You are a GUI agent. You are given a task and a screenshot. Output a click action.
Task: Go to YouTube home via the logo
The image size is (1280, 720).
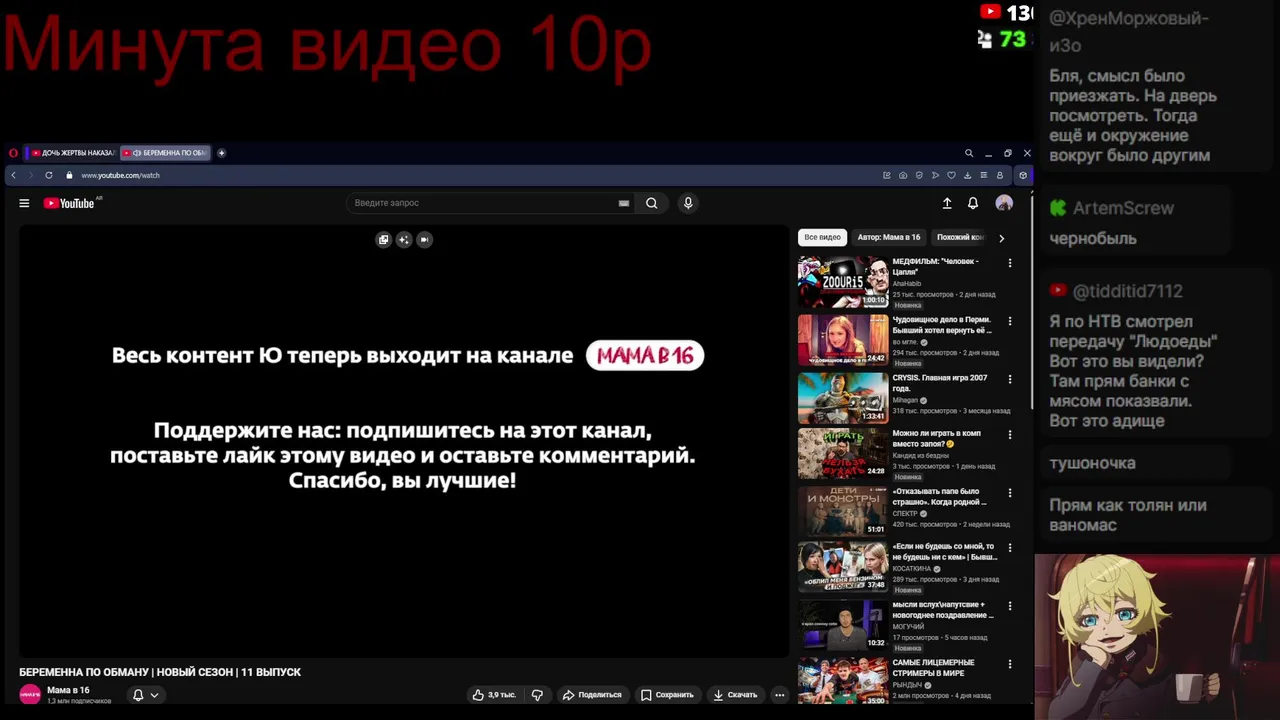pyautogui.click(x=69, y=203)
